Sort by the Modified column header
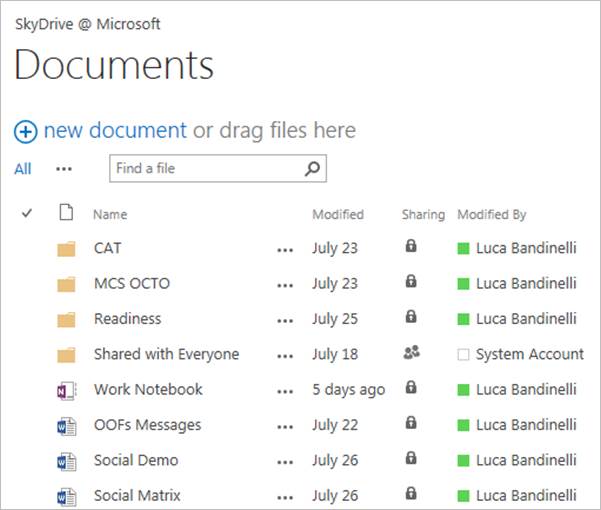This screenshot has width=601, height=510. (x=338, y=214)
